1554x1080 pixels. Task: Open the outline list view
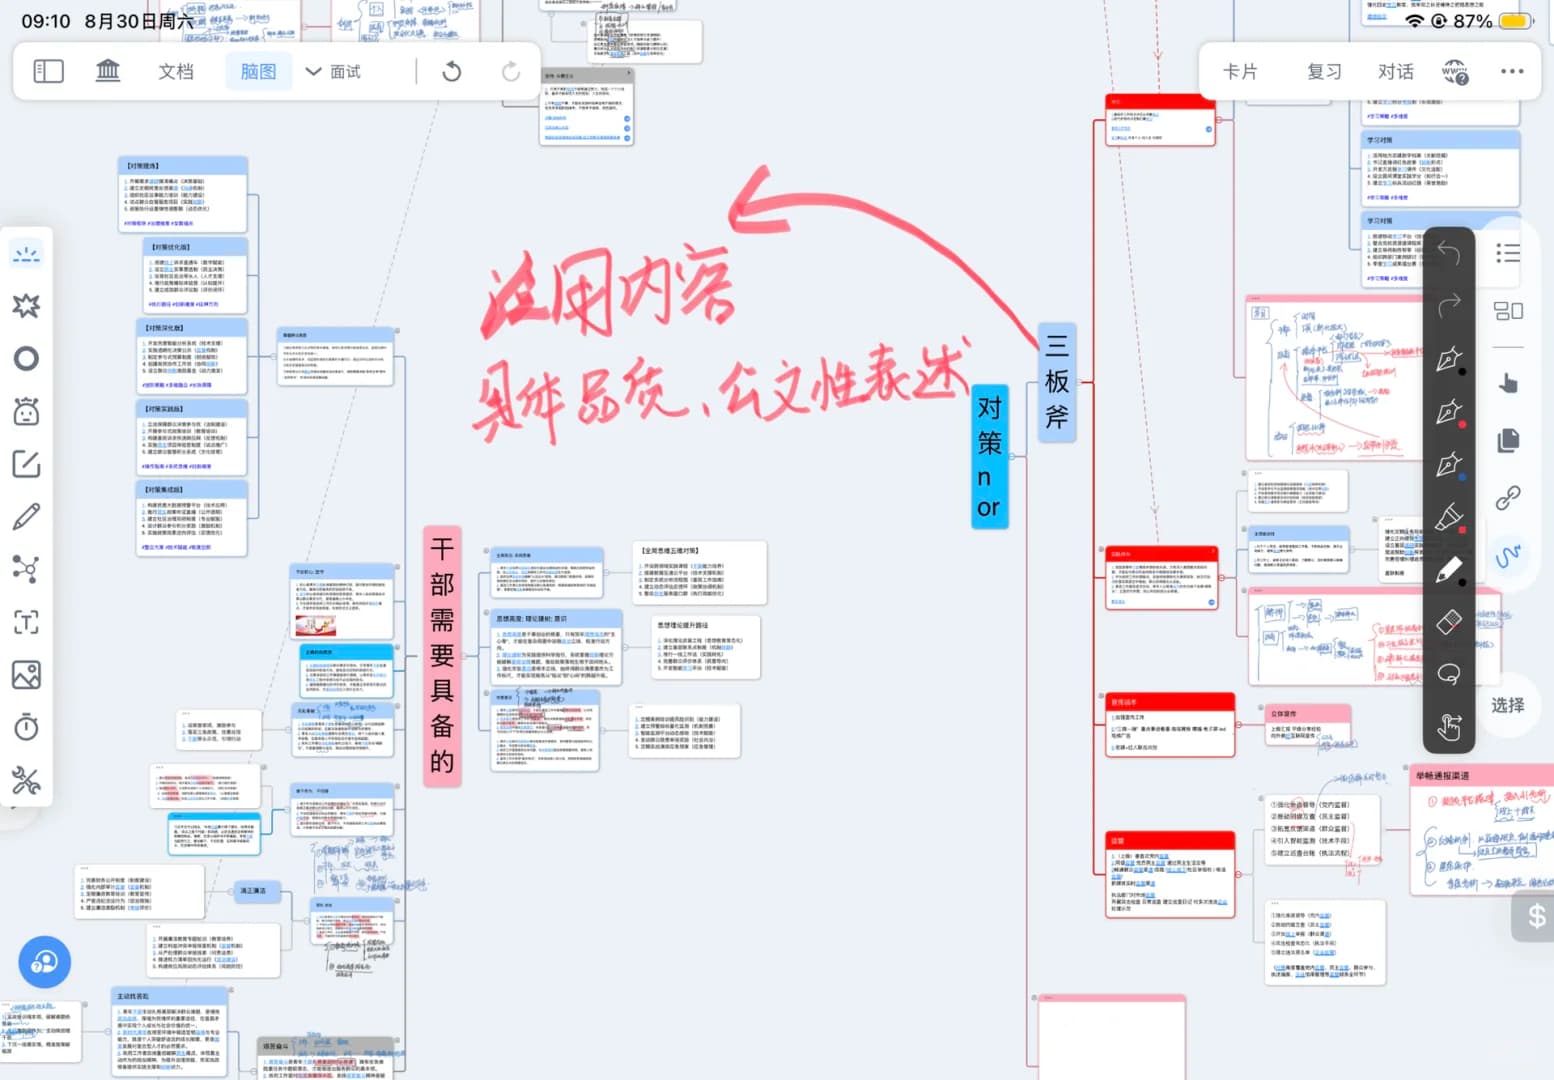(x=1508, y=252)
